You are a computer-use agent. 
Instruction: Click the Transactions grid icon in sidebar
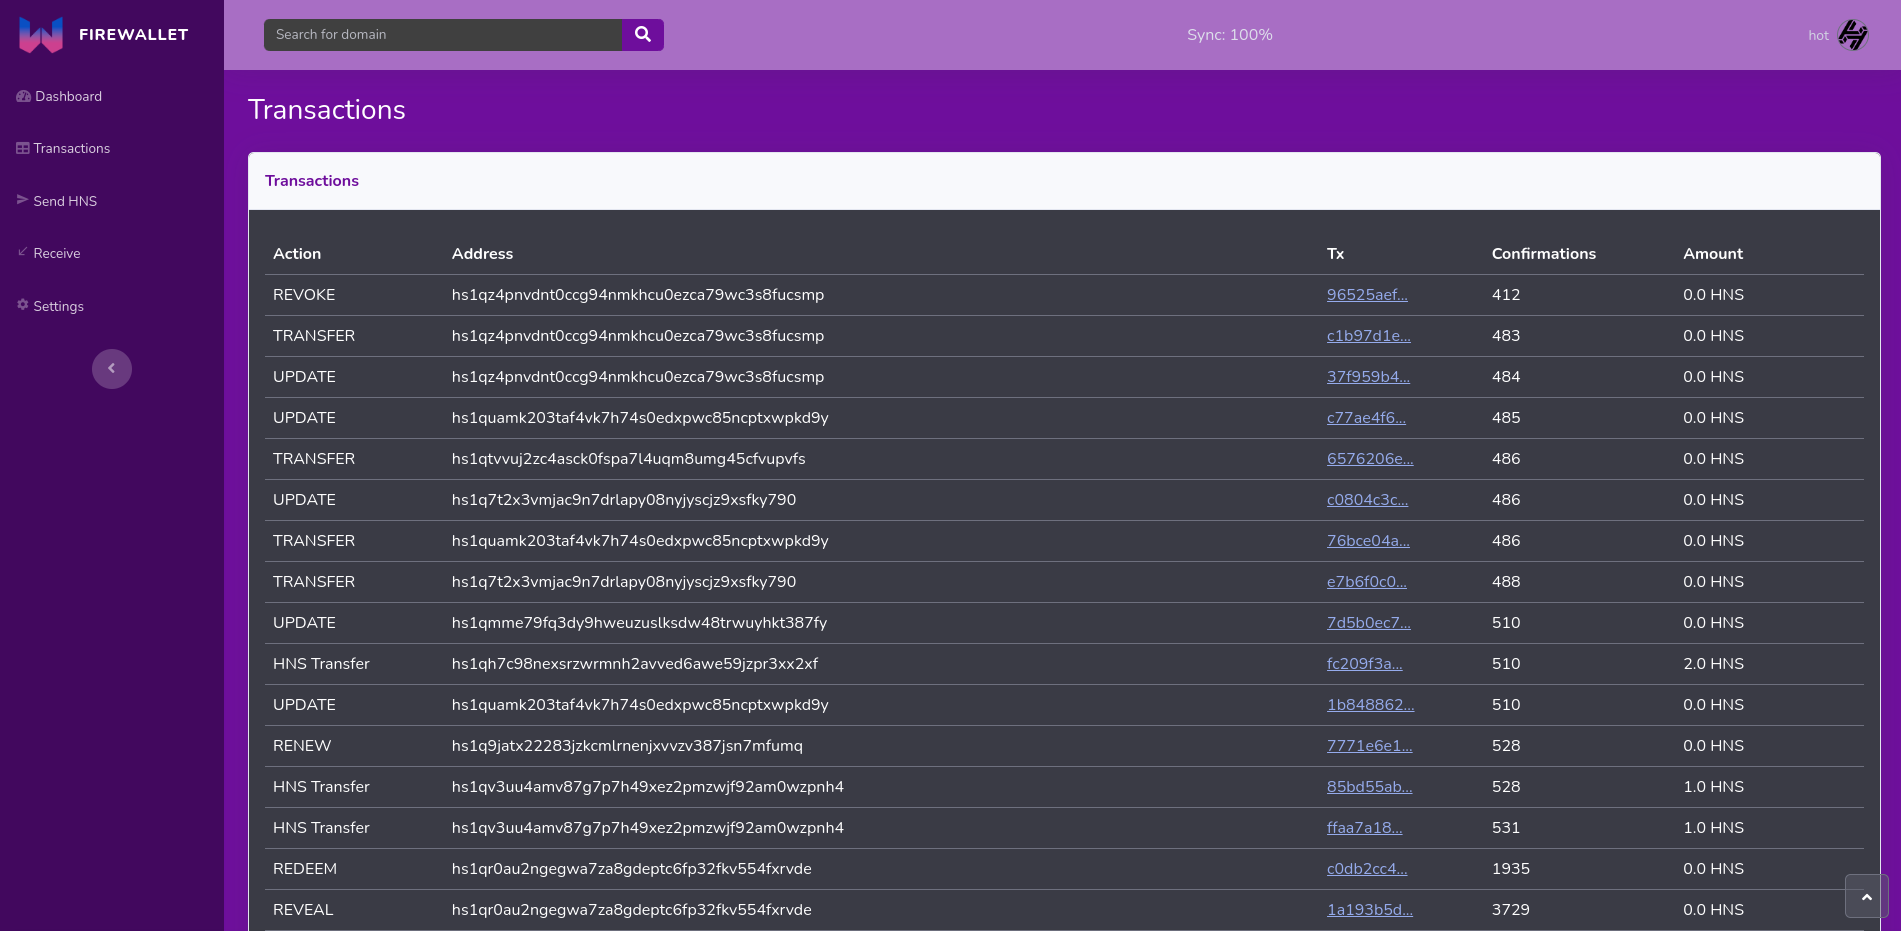coord(22,147)
